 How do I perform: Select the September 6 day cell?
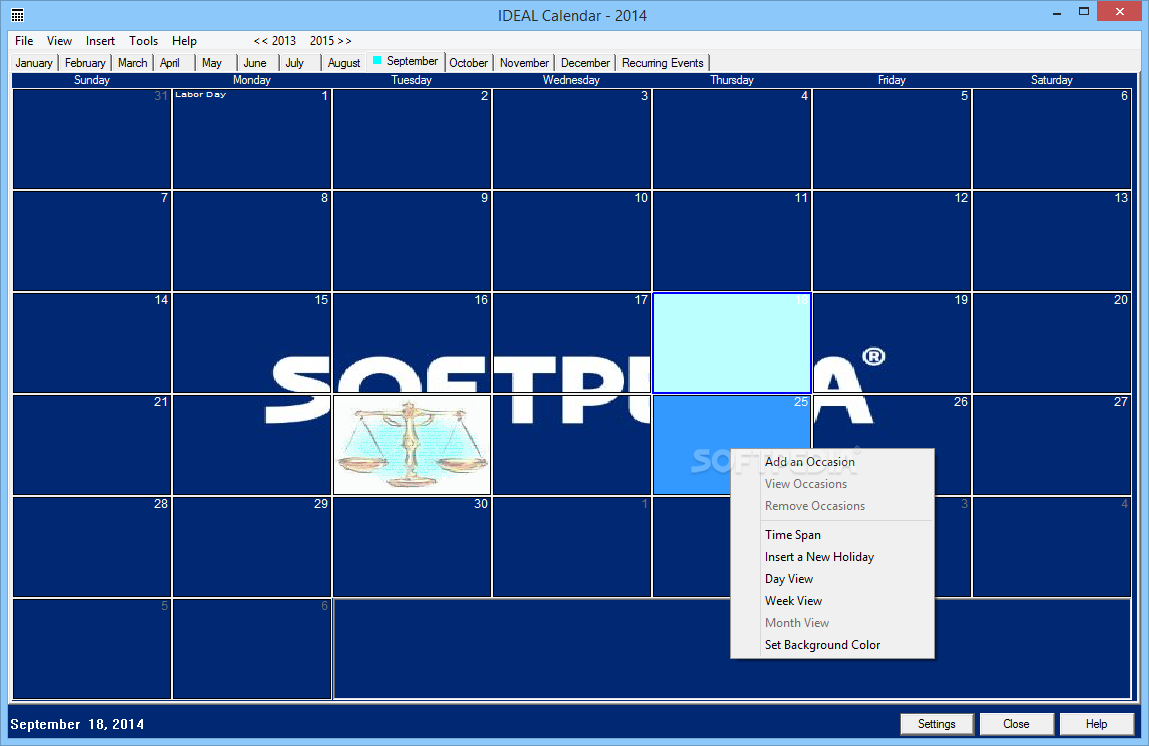[x=1052, y=139]
